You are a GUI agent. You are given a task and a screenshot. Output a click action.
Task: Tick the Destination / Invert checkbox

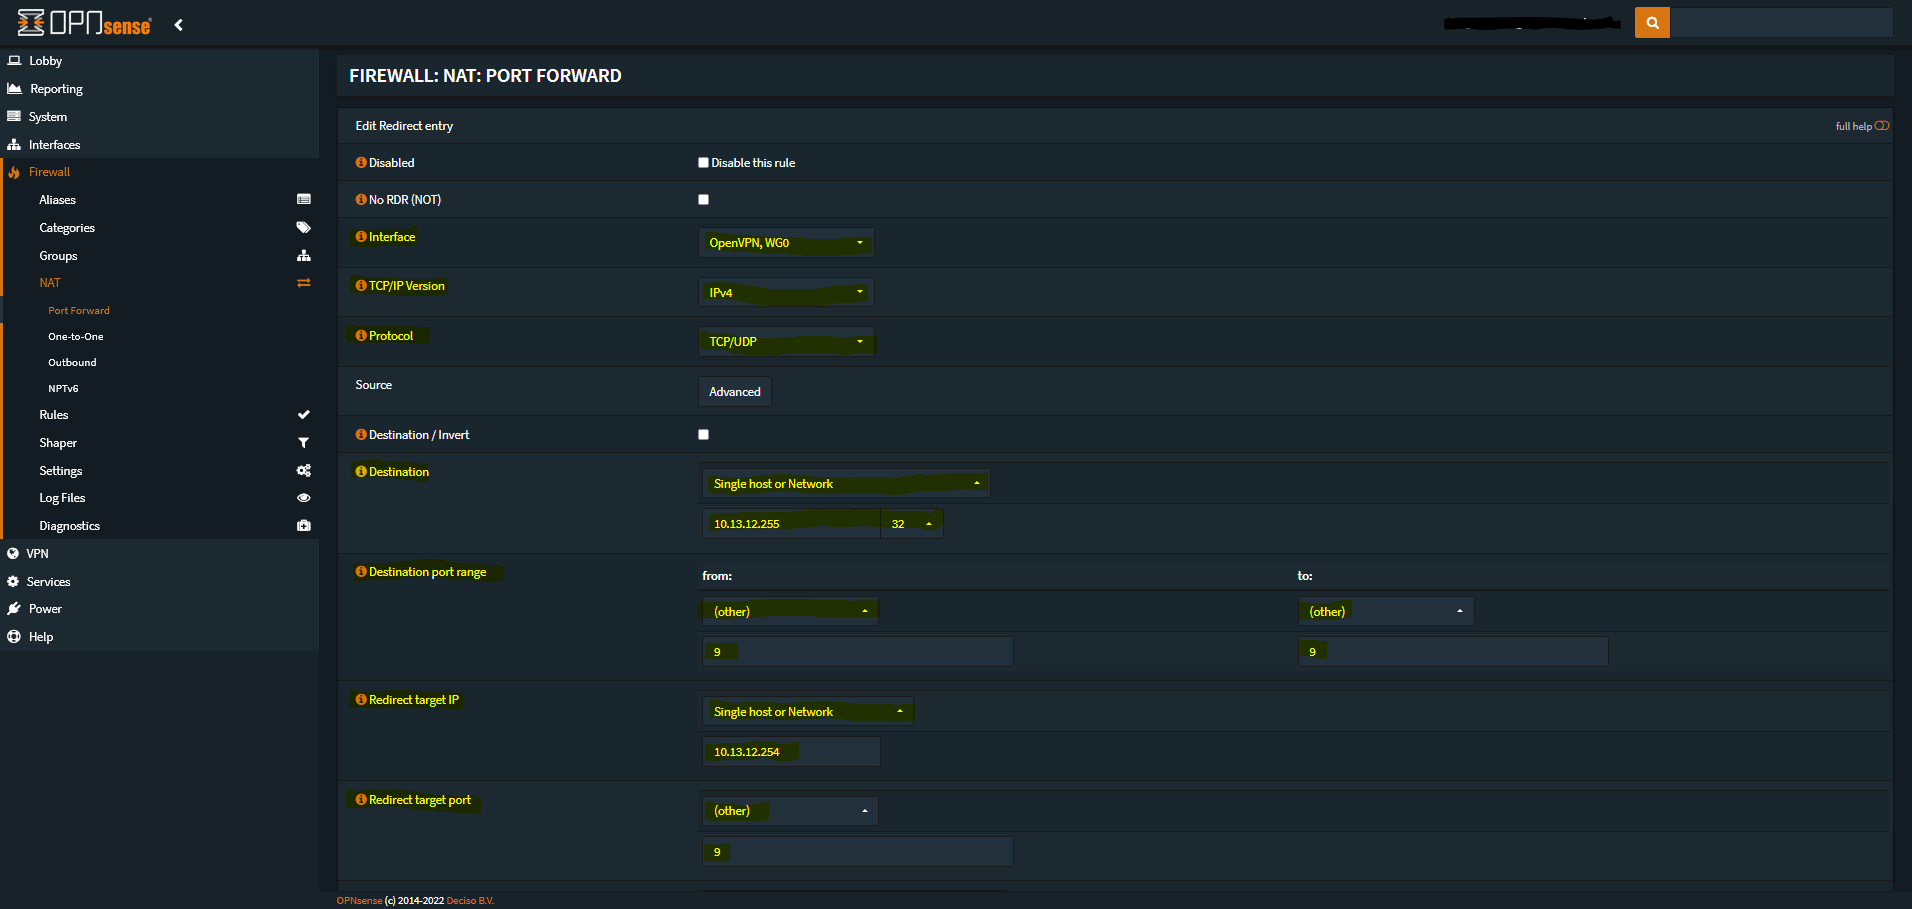click(x=703, y=435)
